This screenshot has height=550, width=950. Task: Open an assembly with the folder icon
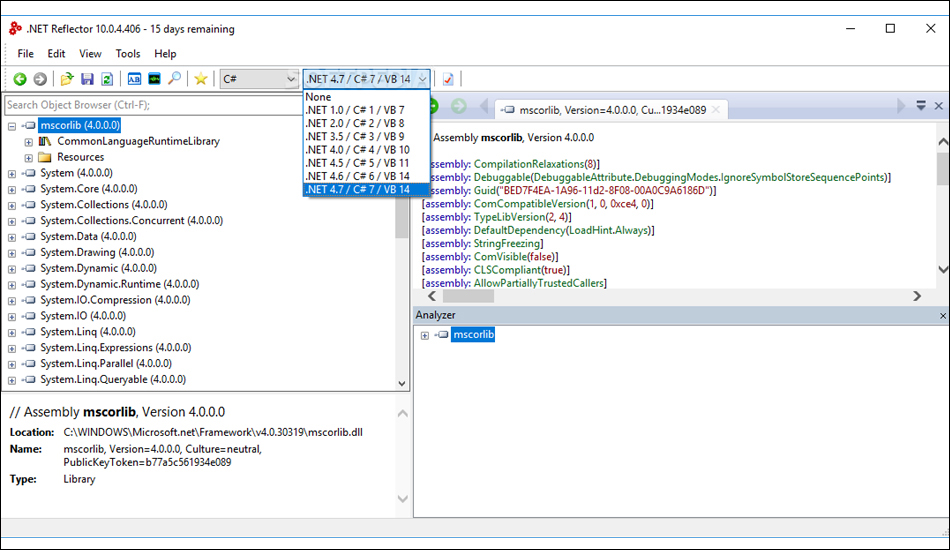coord(67,79)
